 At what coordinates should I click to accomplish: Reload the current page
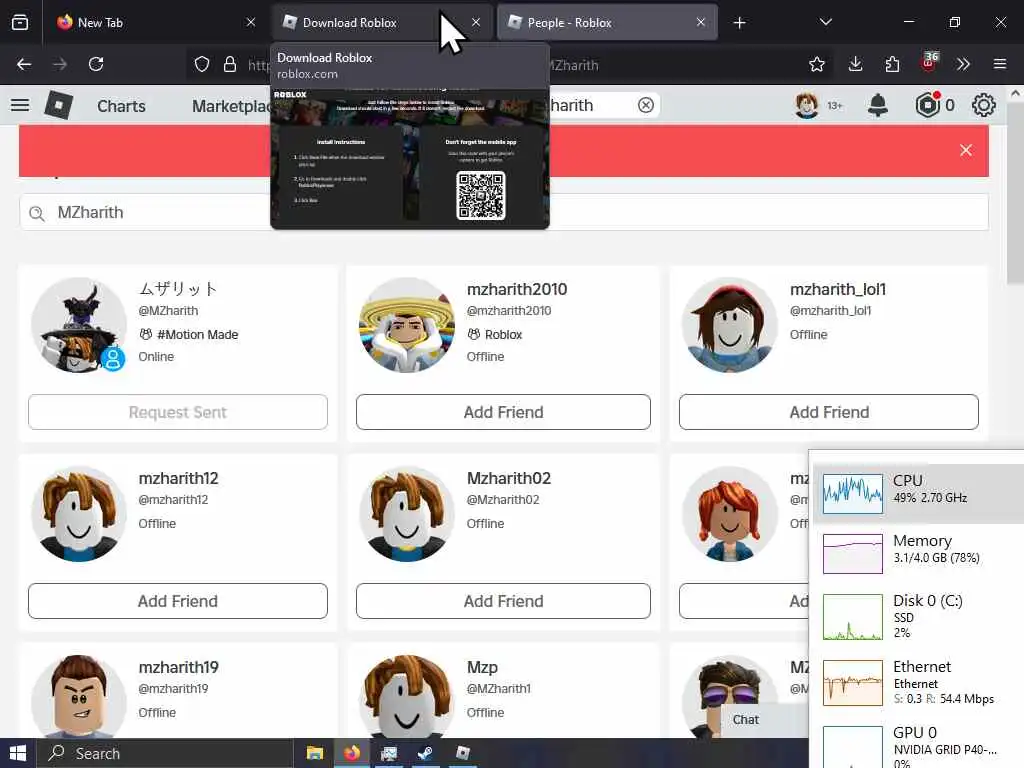click(96, 64)
